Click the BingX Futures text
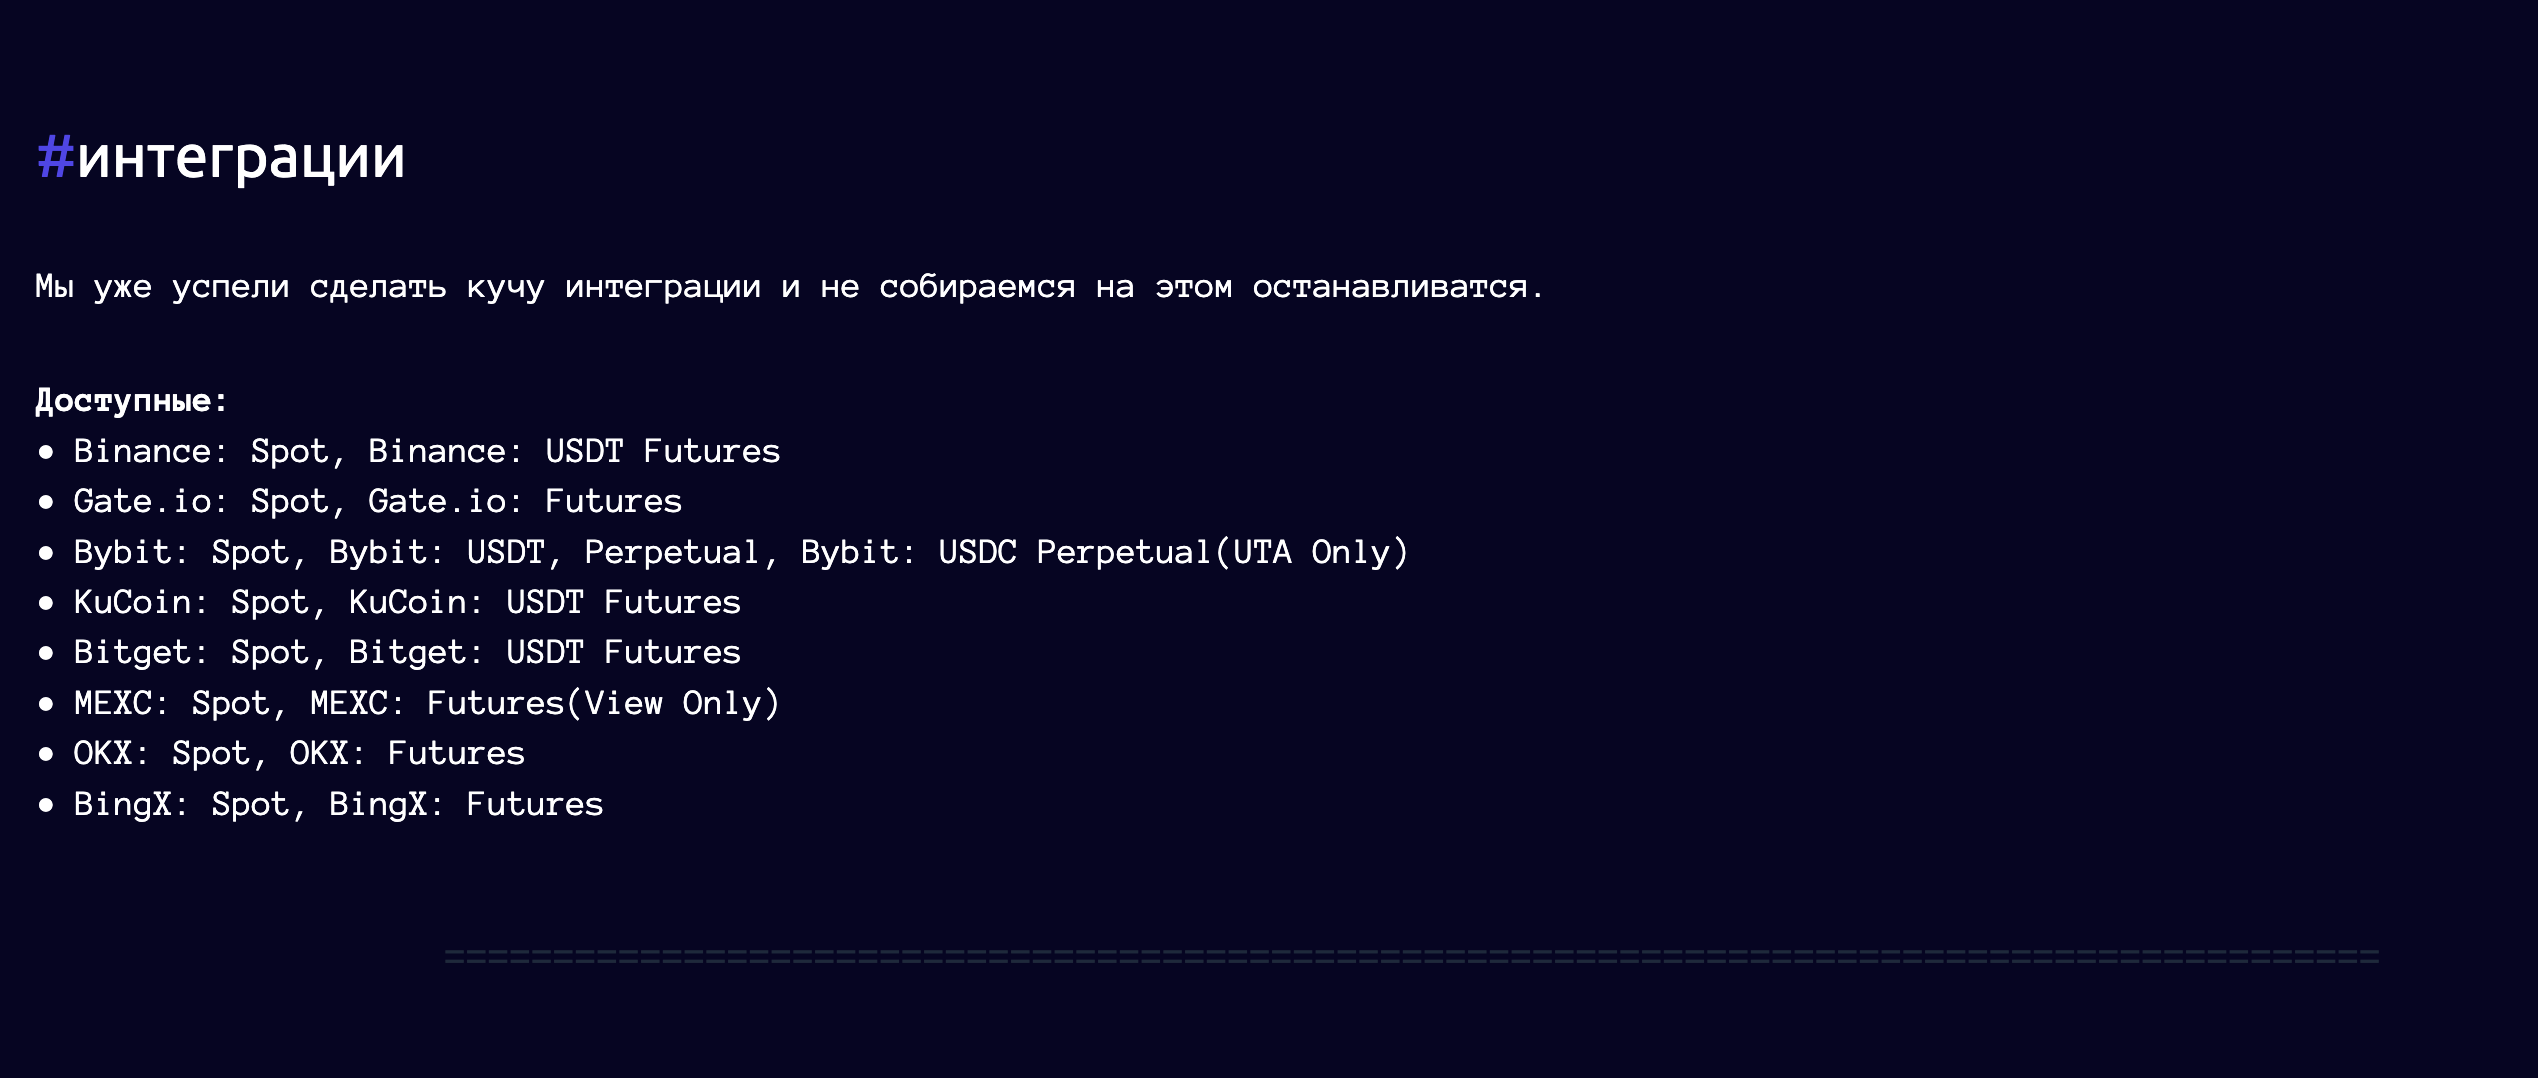Screen dimensions: 2538x1078 tap(466, 805)
